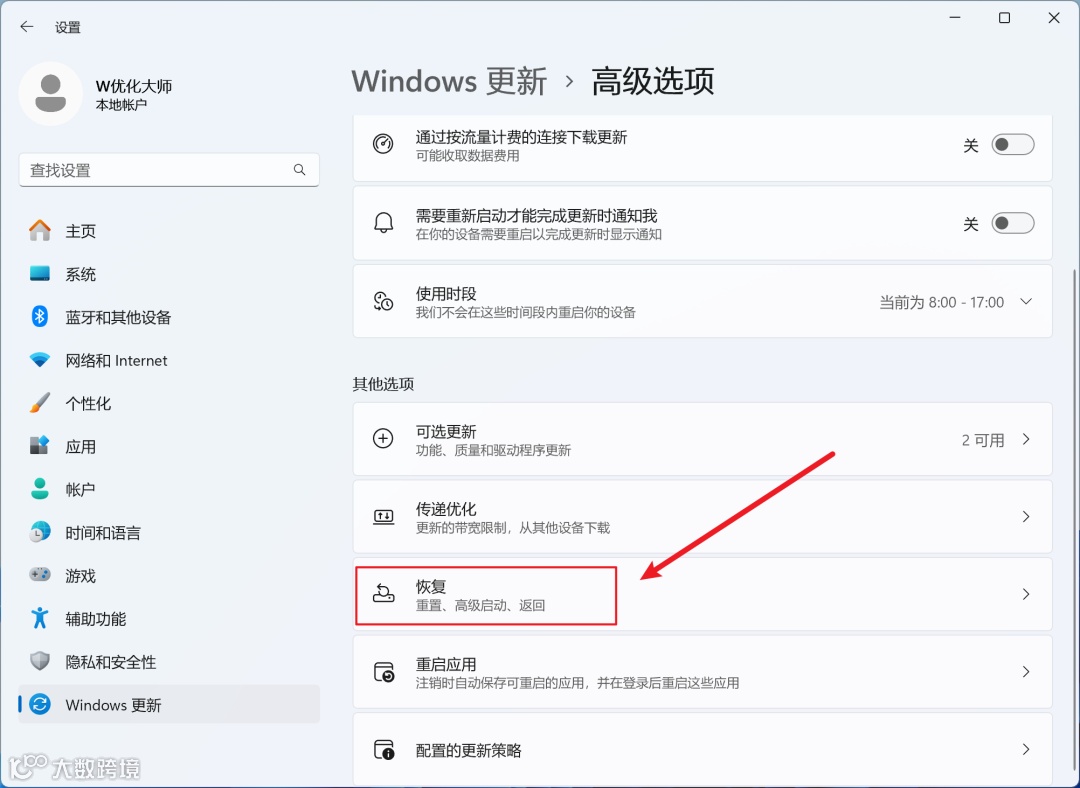The width and height of the screenshot is (1080, 788).
Task: Click the configured update policies icon
Action: pyautogui.click(x=383, y=749)
